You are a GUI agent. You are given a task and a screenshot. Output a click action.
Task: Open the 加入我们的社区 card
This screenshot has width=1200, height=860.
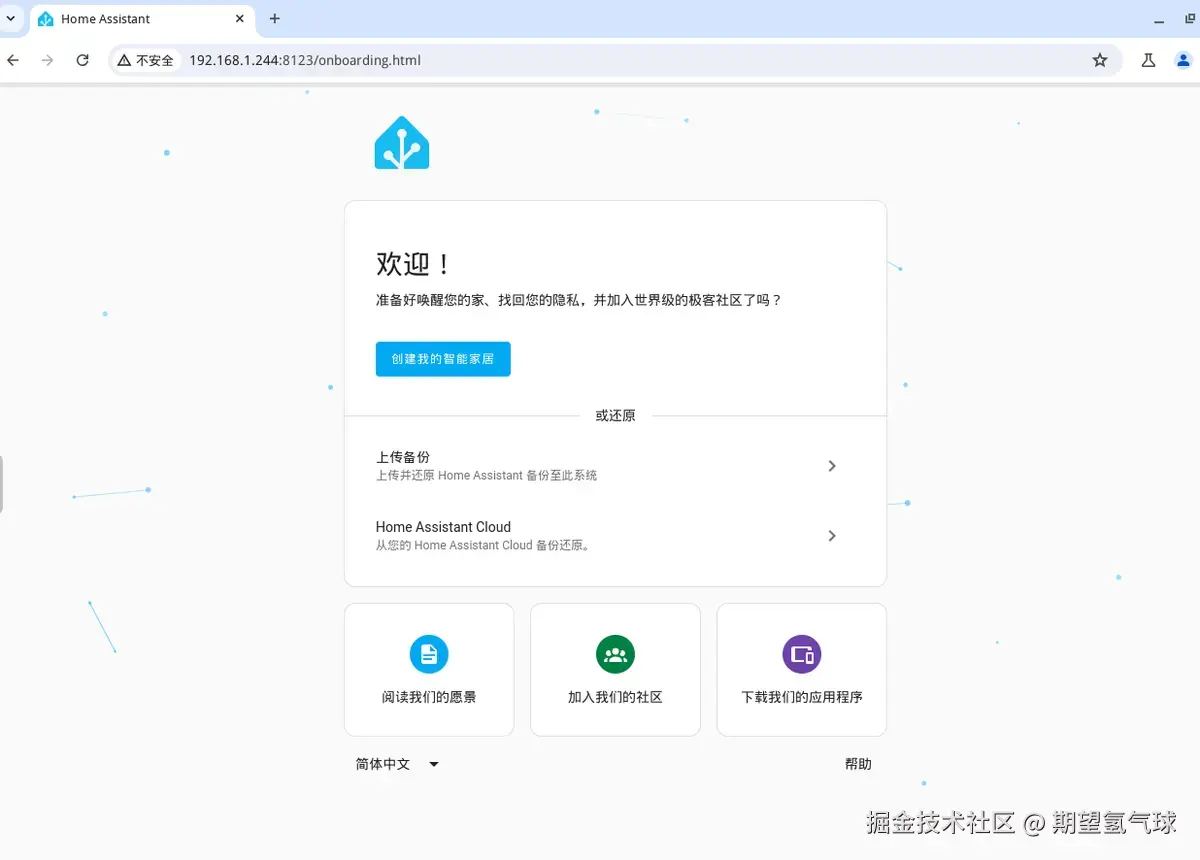pos(615,670)
